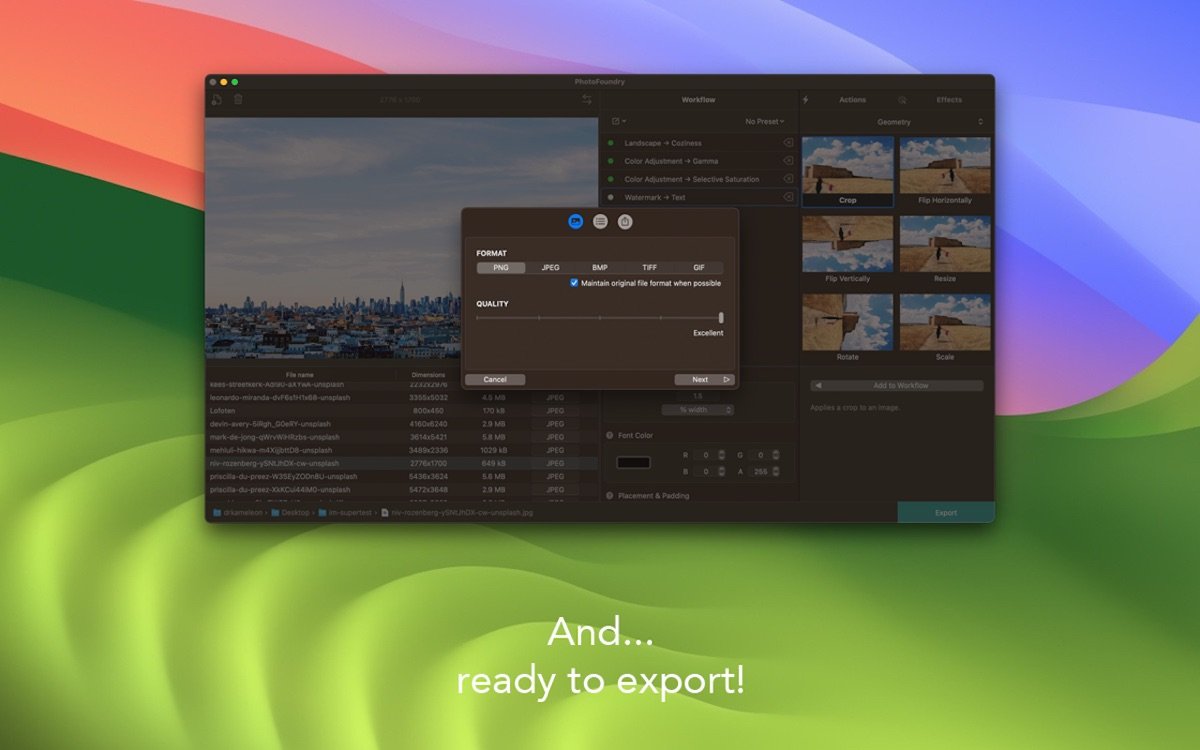The width and height of the screenshot is (1200, 750).
Task: Open the list options icon in export dialog
Action: 600,222
